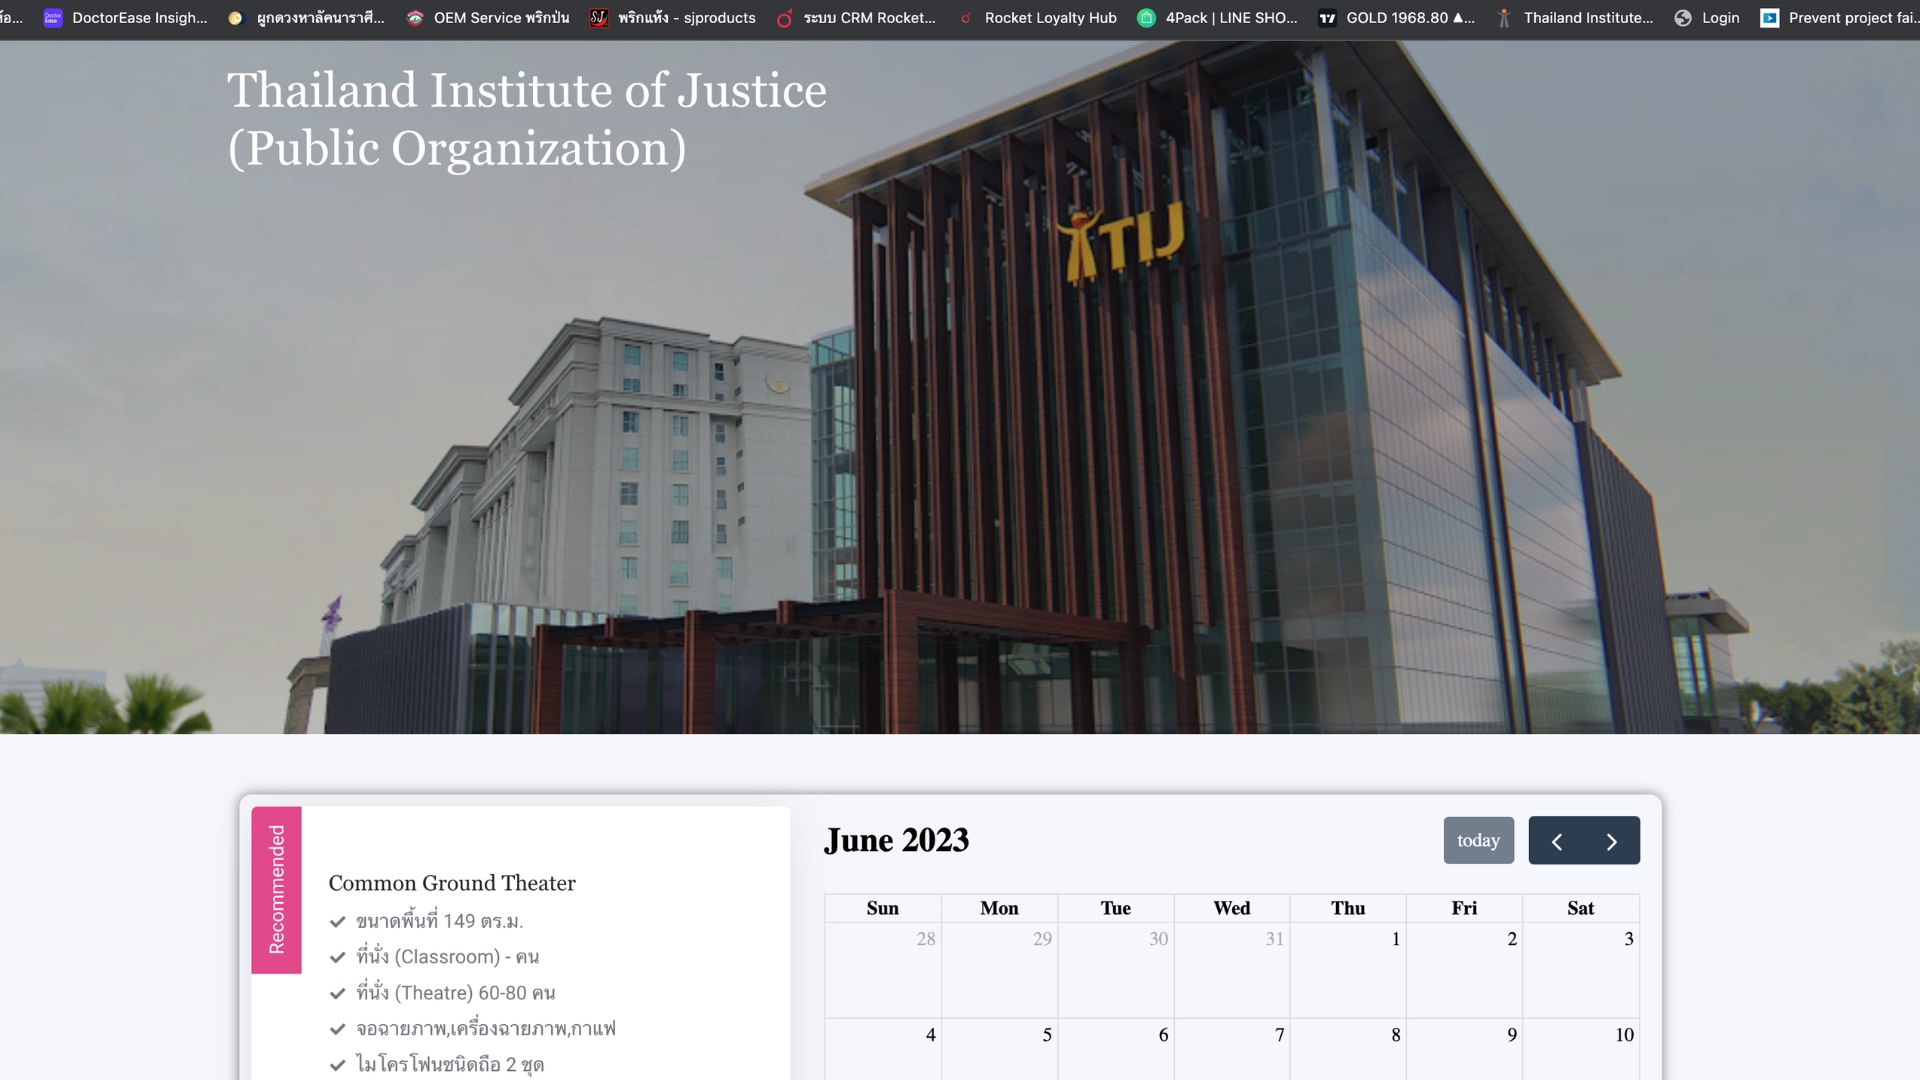
Task: Click the pink Recommended ribbon
Action: [x=277, y=889]
